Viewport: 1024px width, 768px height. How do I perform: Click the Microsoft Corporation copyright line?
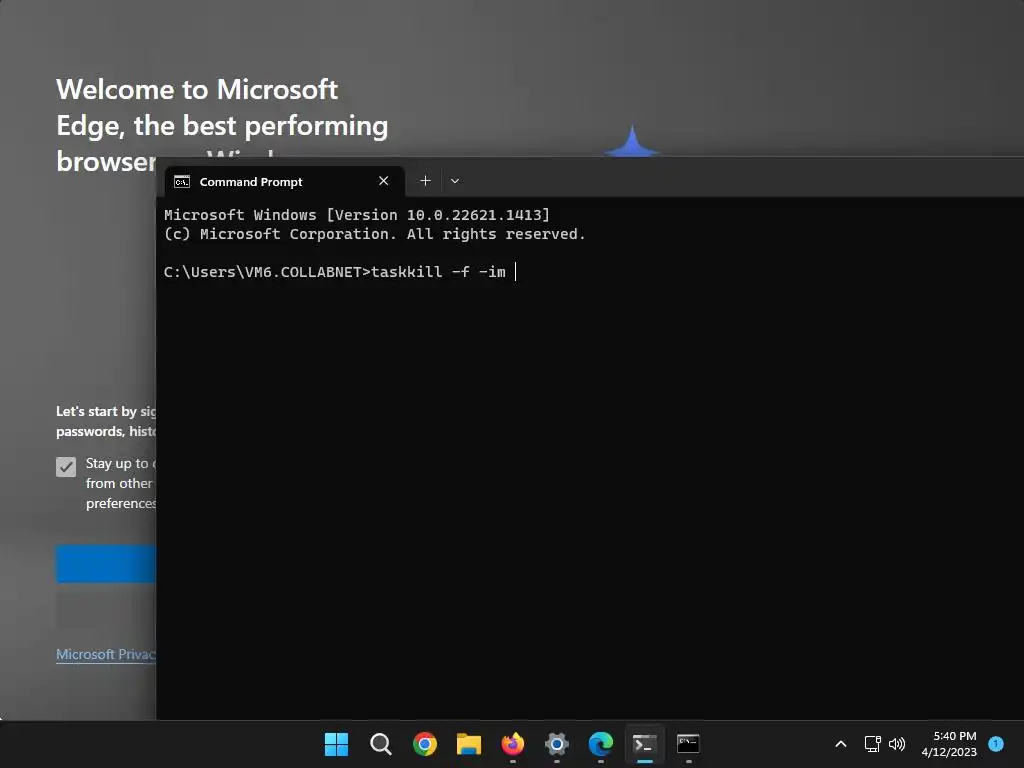tap(374, 234)
